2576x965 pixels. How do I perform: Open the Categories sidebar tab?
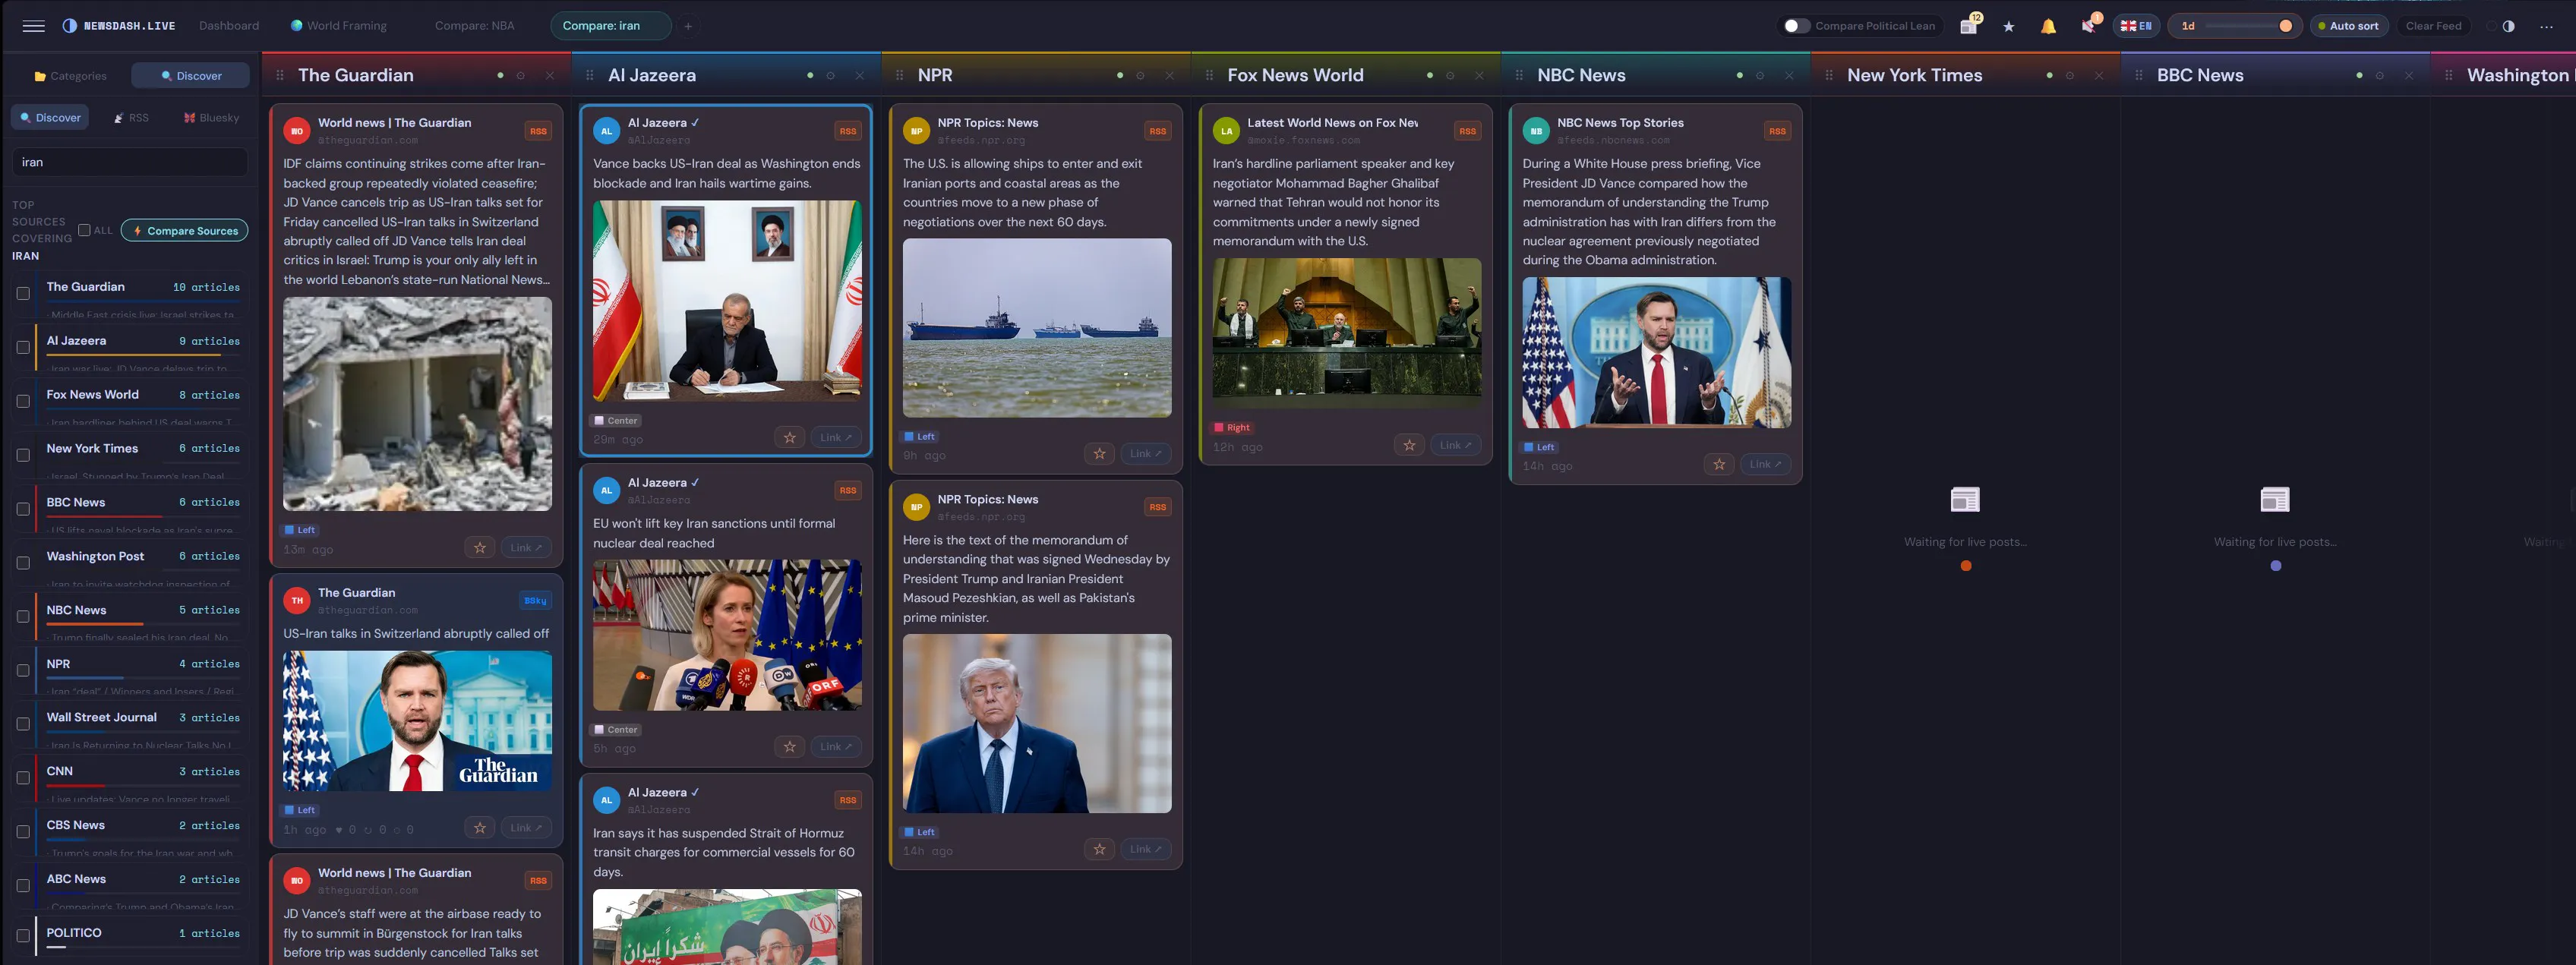70,76
